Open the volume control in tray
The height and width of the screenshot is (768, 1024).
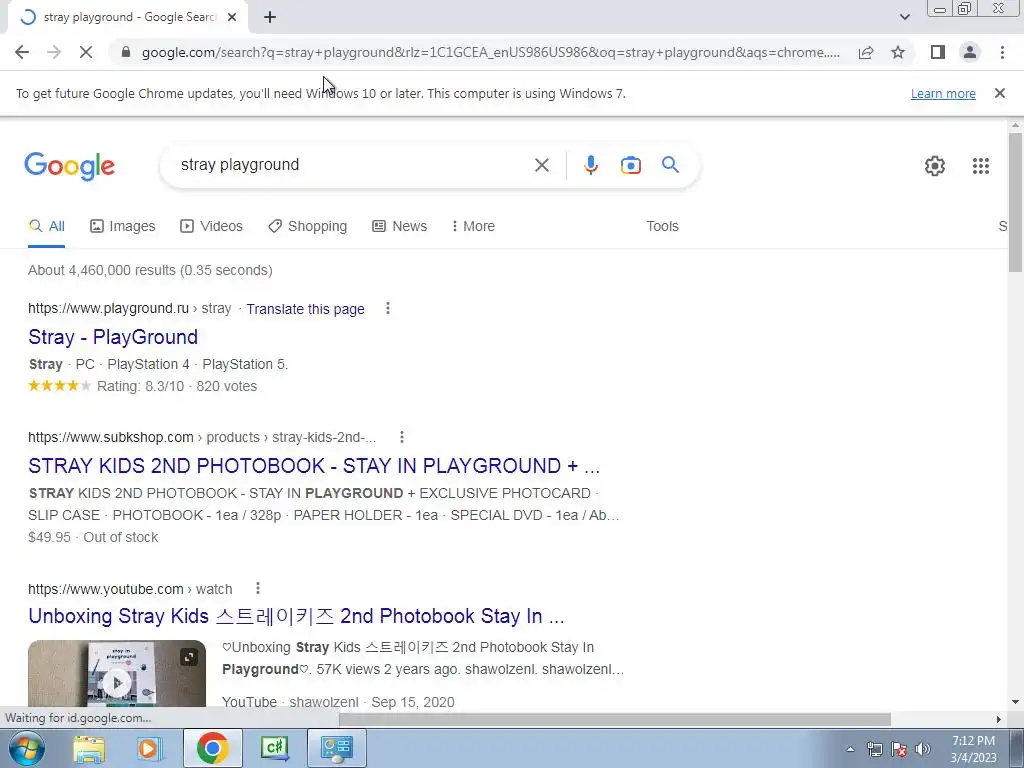click(923, 749)
